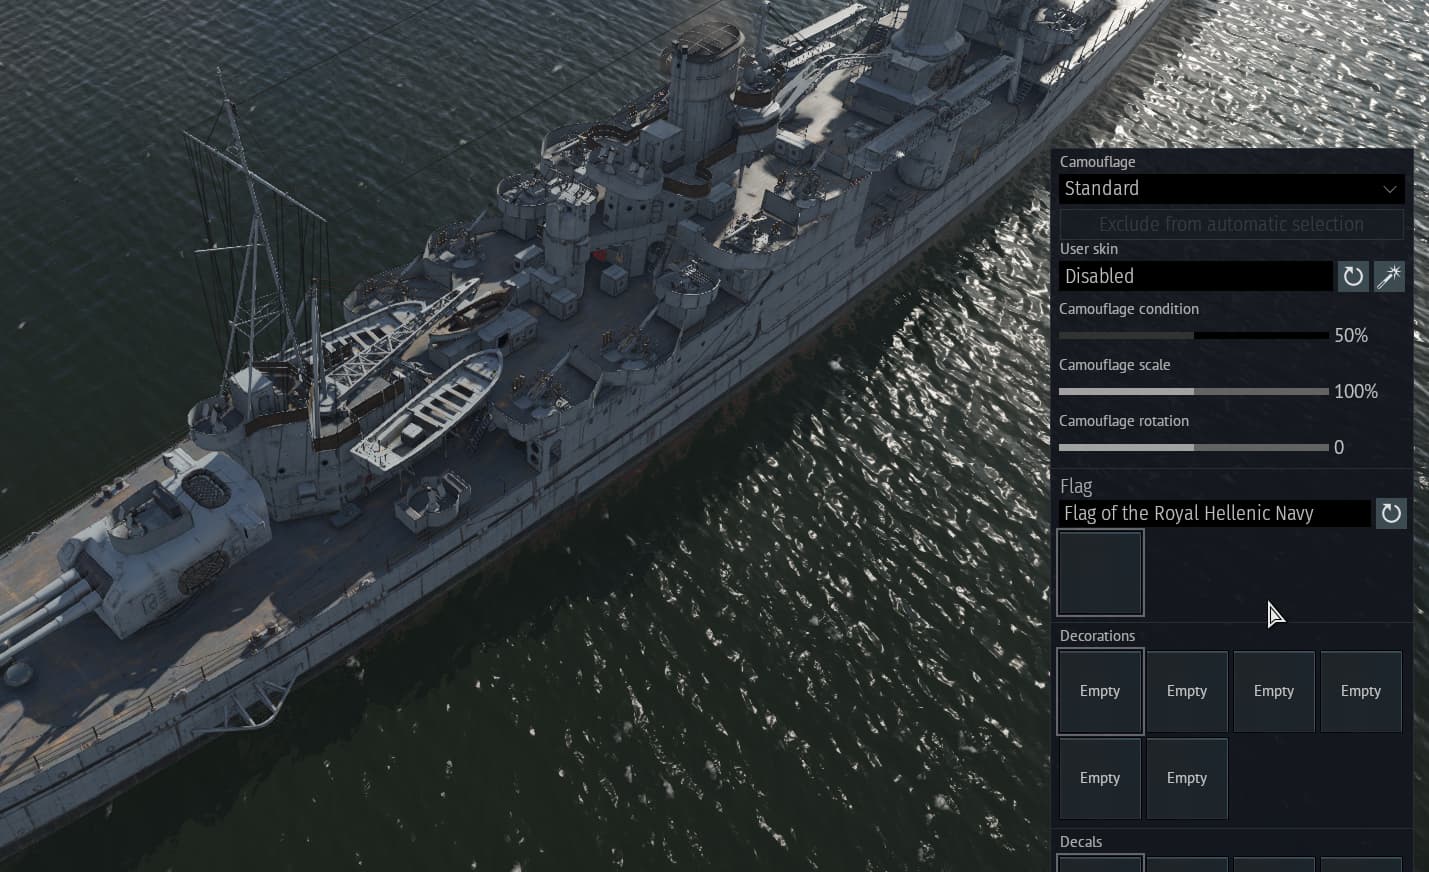This screenshot has height=872, width=1429.
Task: Select the fifth Empty decoration slot in second row
Action: tap(1100, 778)
